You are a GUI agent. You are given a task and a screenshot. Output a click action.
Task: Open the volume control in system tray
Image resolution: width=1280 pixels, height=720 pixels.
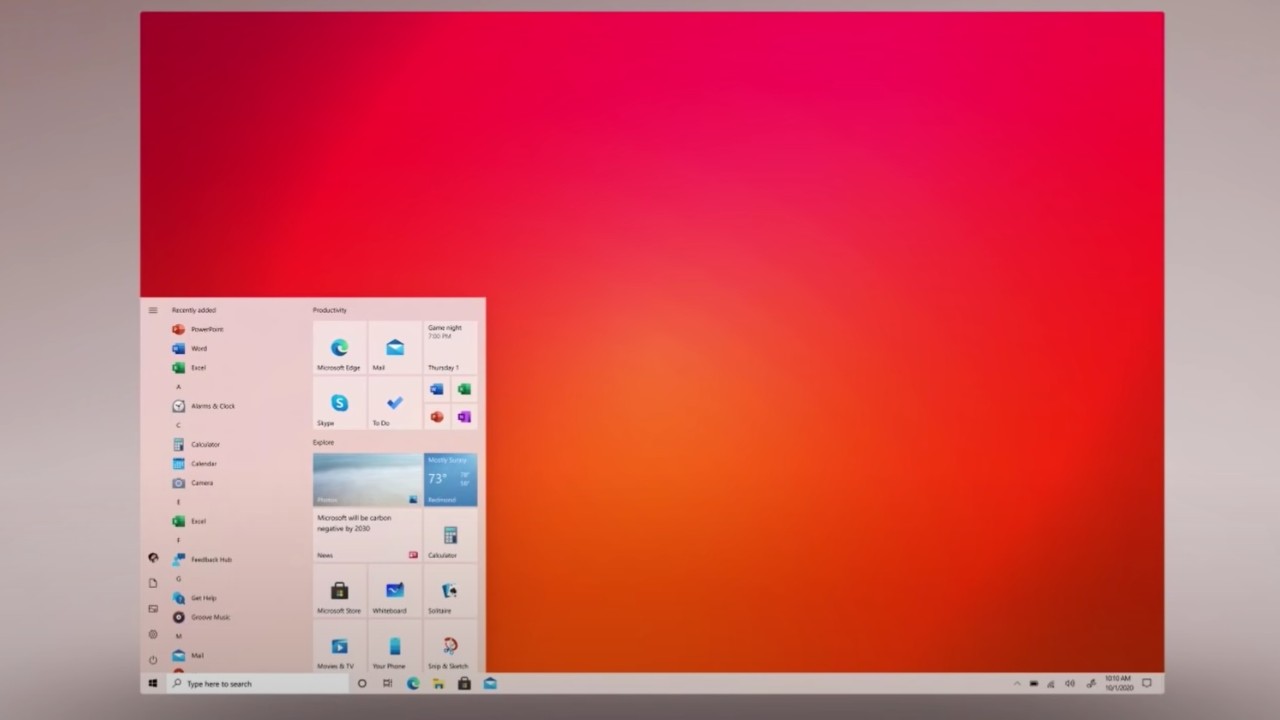1070,684
